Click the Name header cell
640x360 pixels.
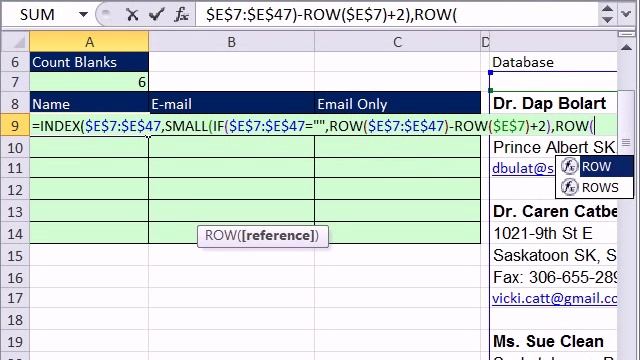89,104
